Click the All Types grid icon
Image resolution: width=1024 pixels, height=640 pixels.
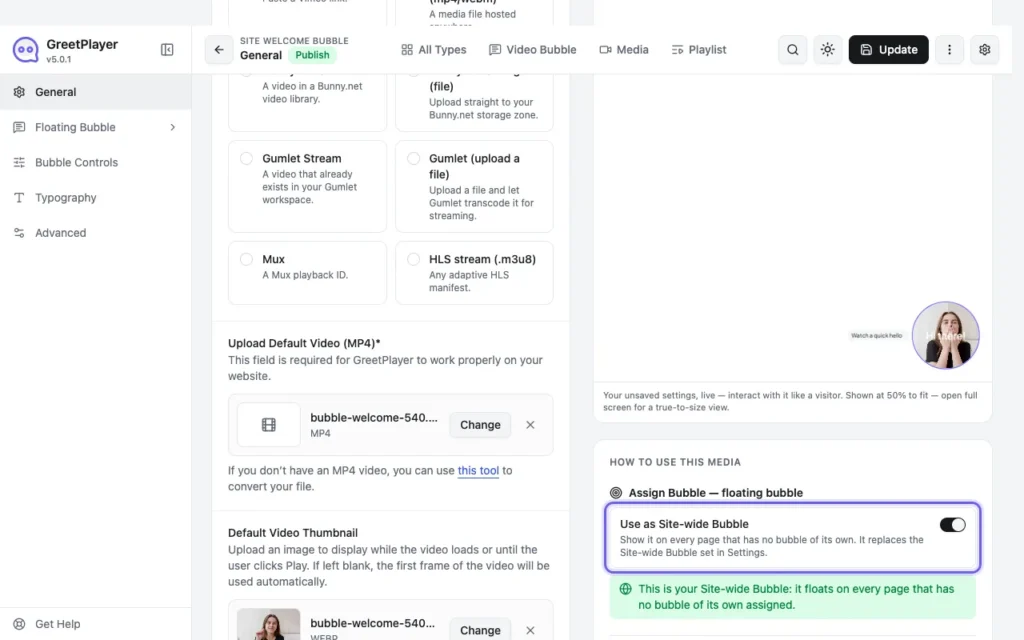point(407,50)
